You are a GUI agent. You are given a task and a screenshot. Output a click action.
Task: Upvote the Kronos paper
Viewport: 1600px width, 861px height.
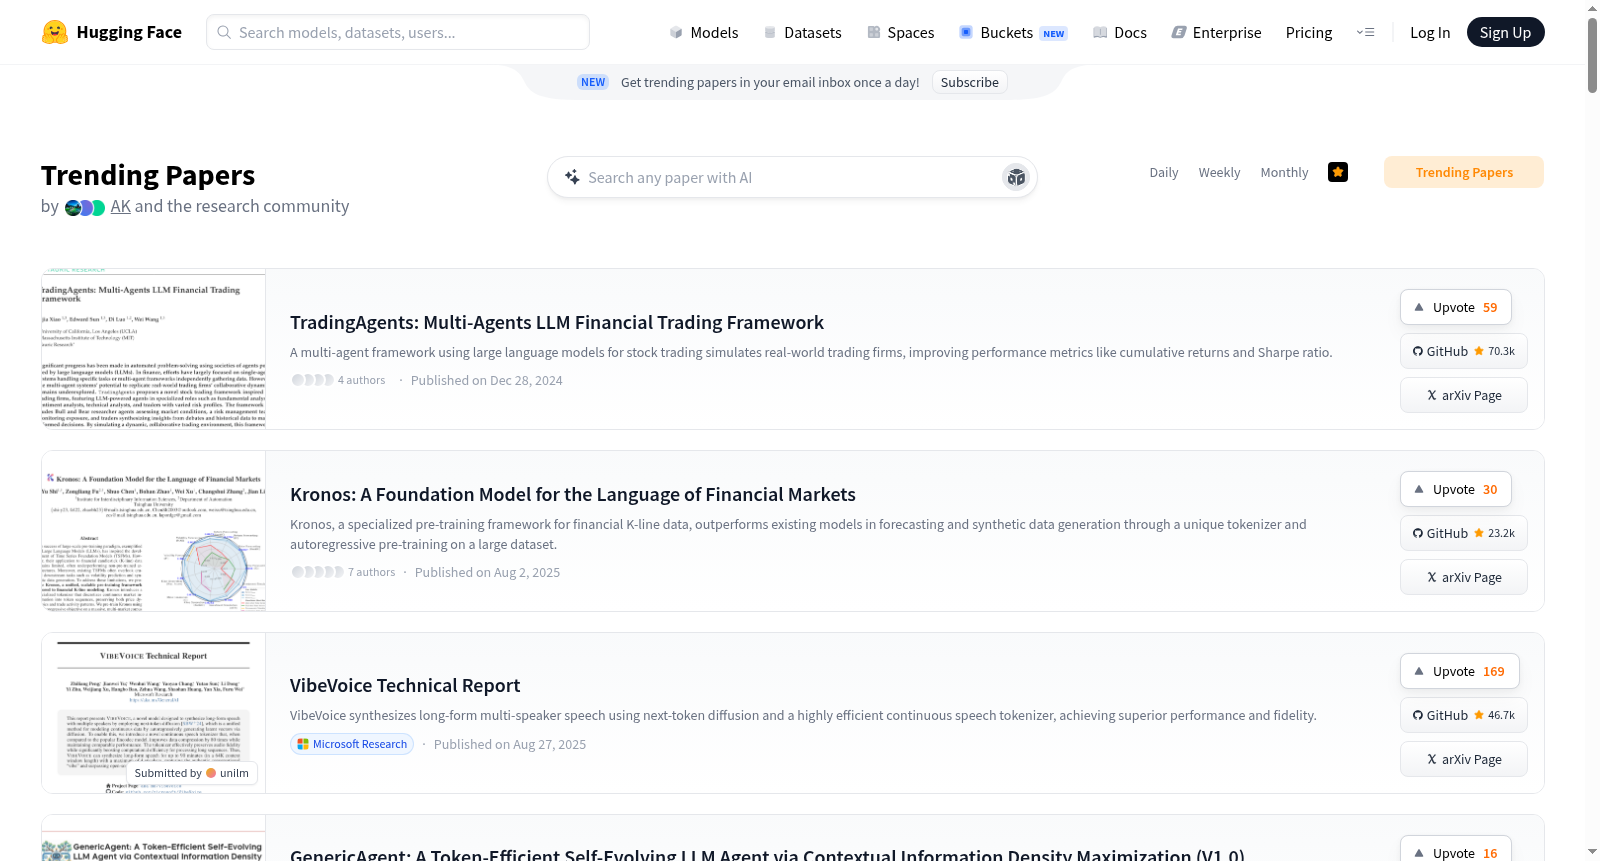coord(1456,489)
